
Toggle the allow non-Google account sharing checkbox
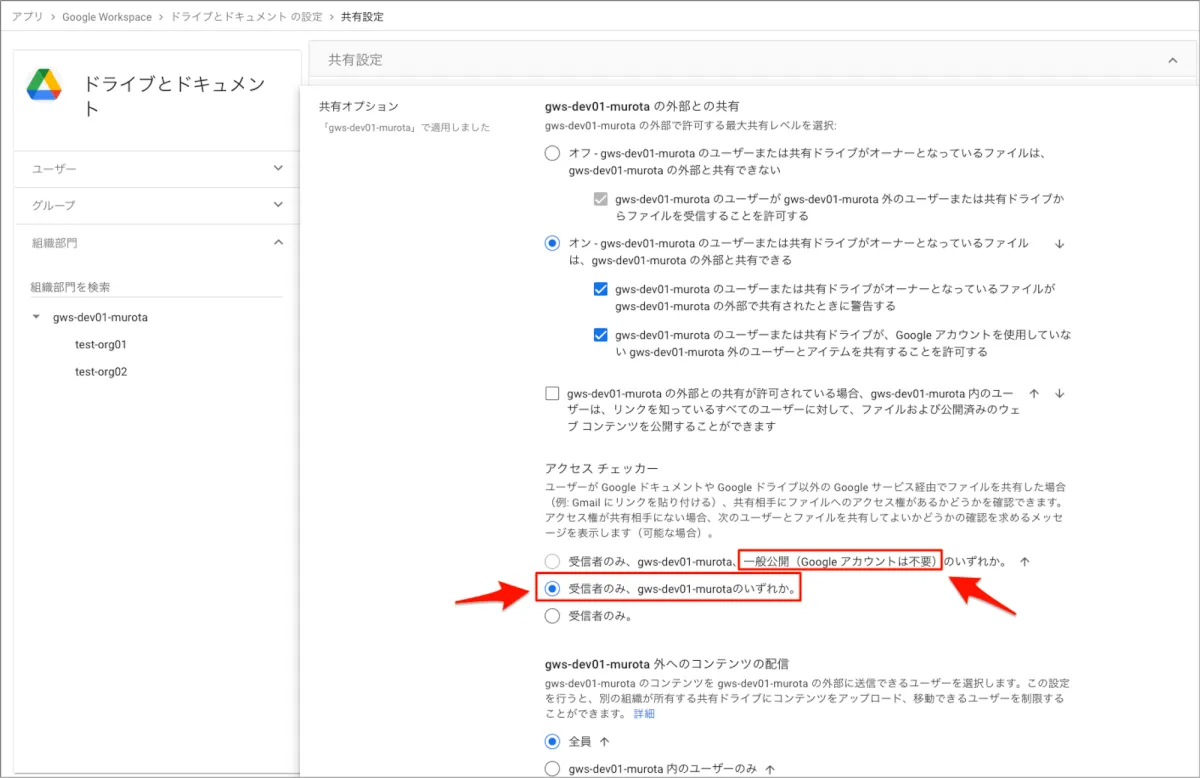point(601,335)
